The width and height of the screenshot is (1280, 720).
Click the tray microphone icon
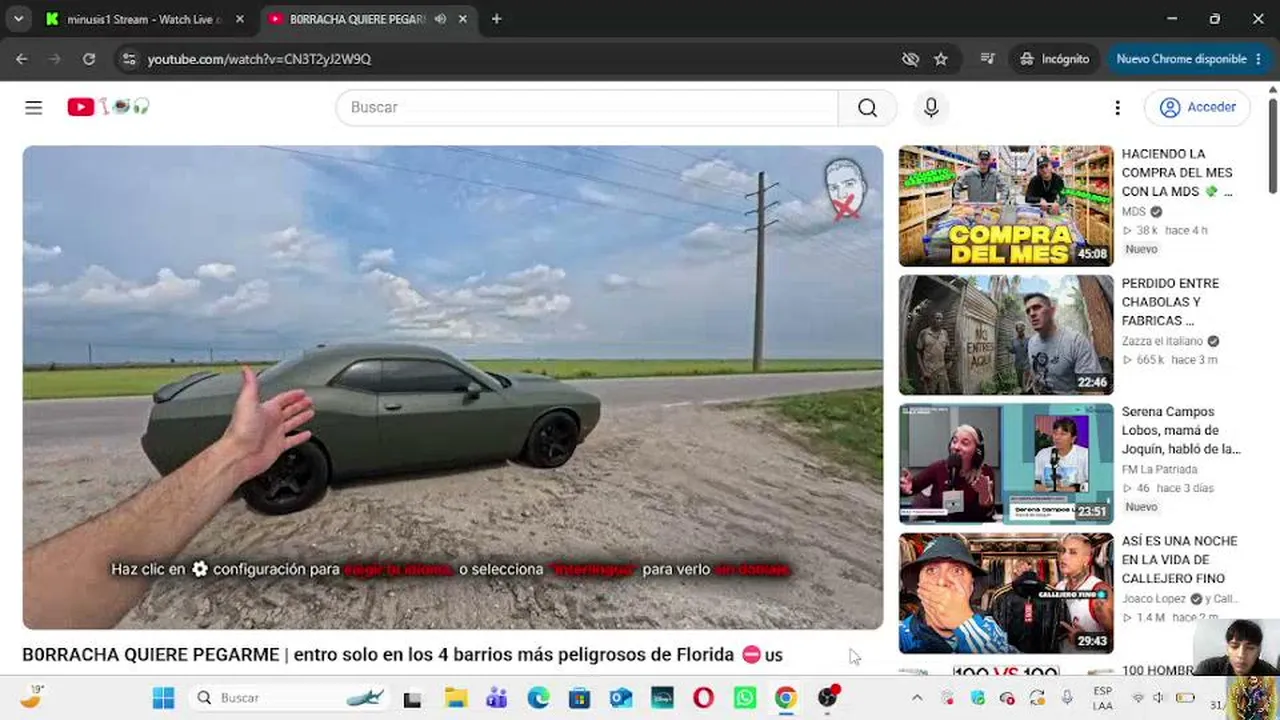point(1067,698)
